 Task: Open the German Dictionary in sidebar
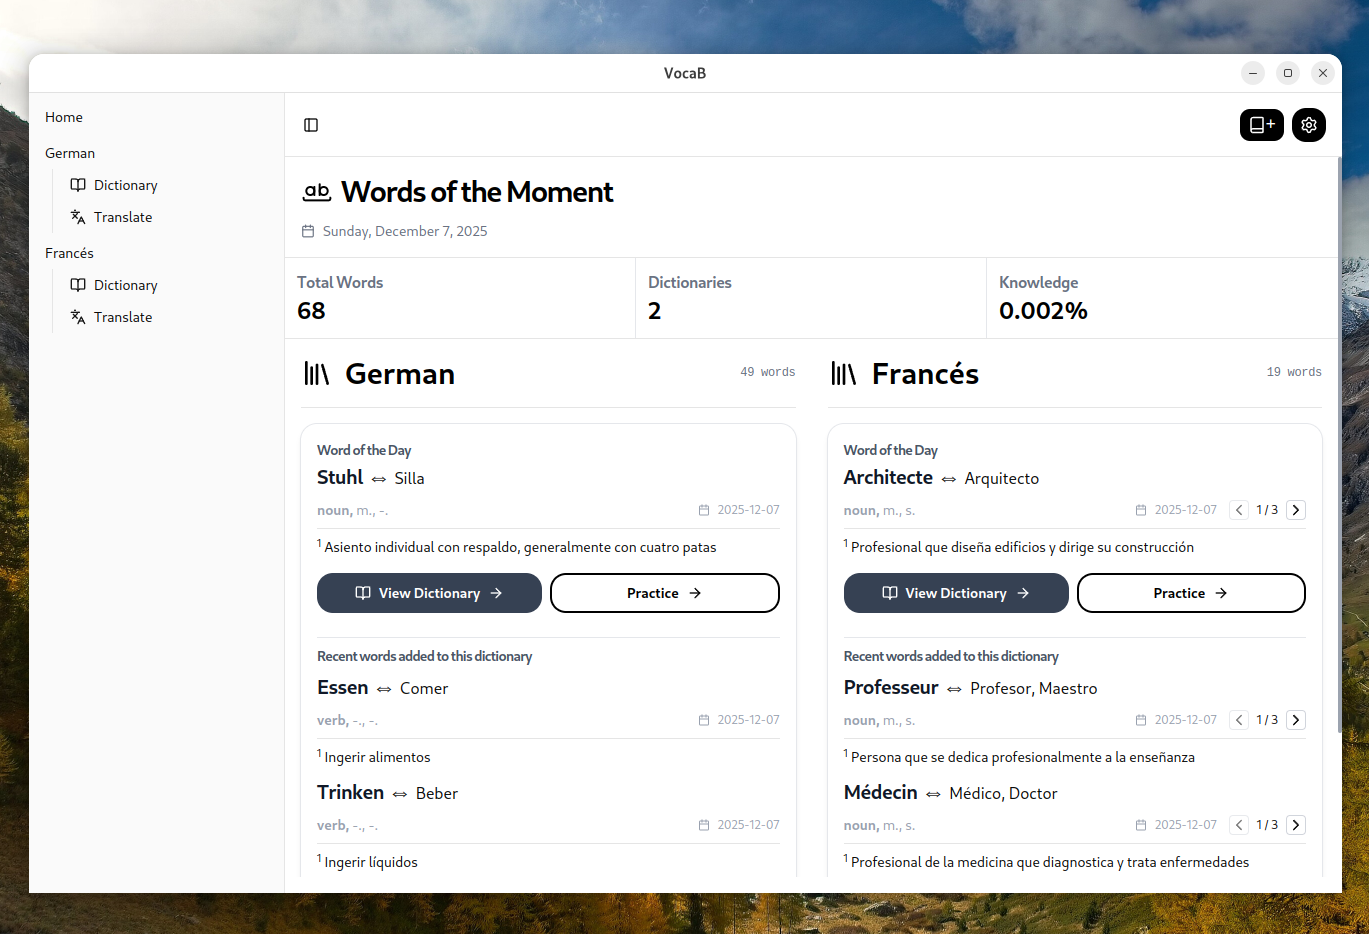click(x=125, y=185)
